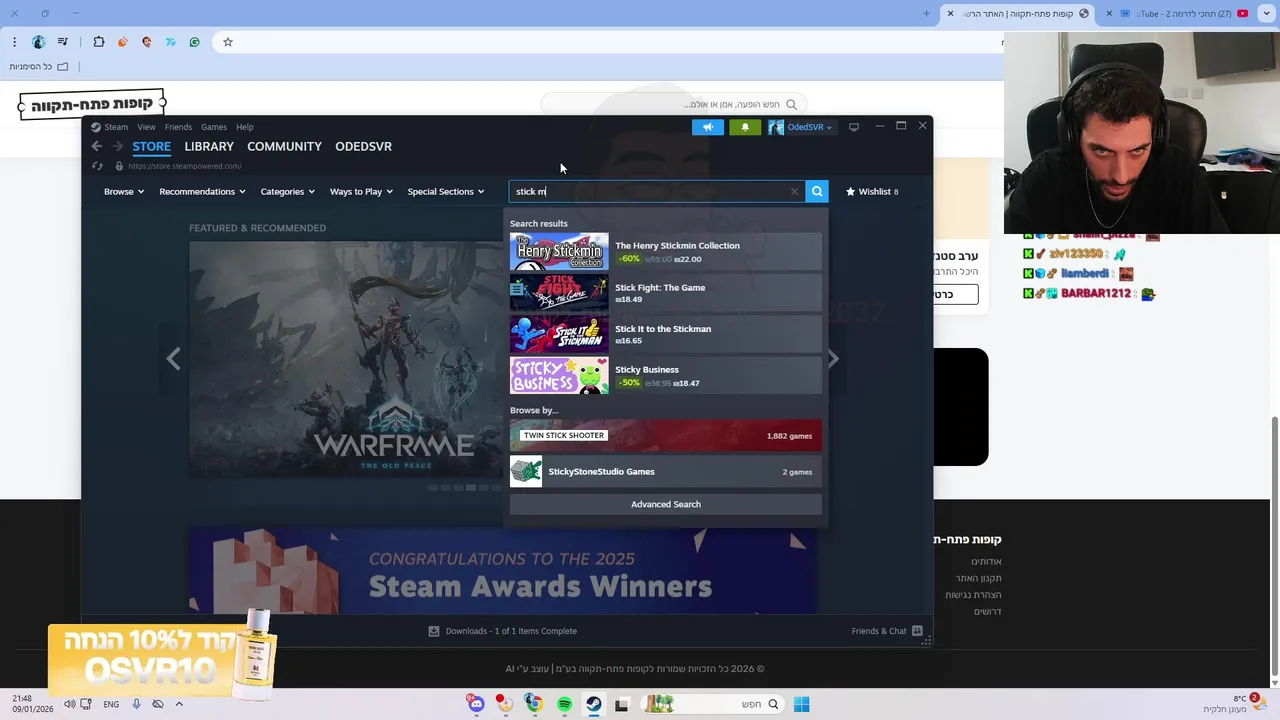Image resolution: width=1280 pixels, height=720 pixels.
Task: Open a new Chrome tab
Action: [926, 14]
